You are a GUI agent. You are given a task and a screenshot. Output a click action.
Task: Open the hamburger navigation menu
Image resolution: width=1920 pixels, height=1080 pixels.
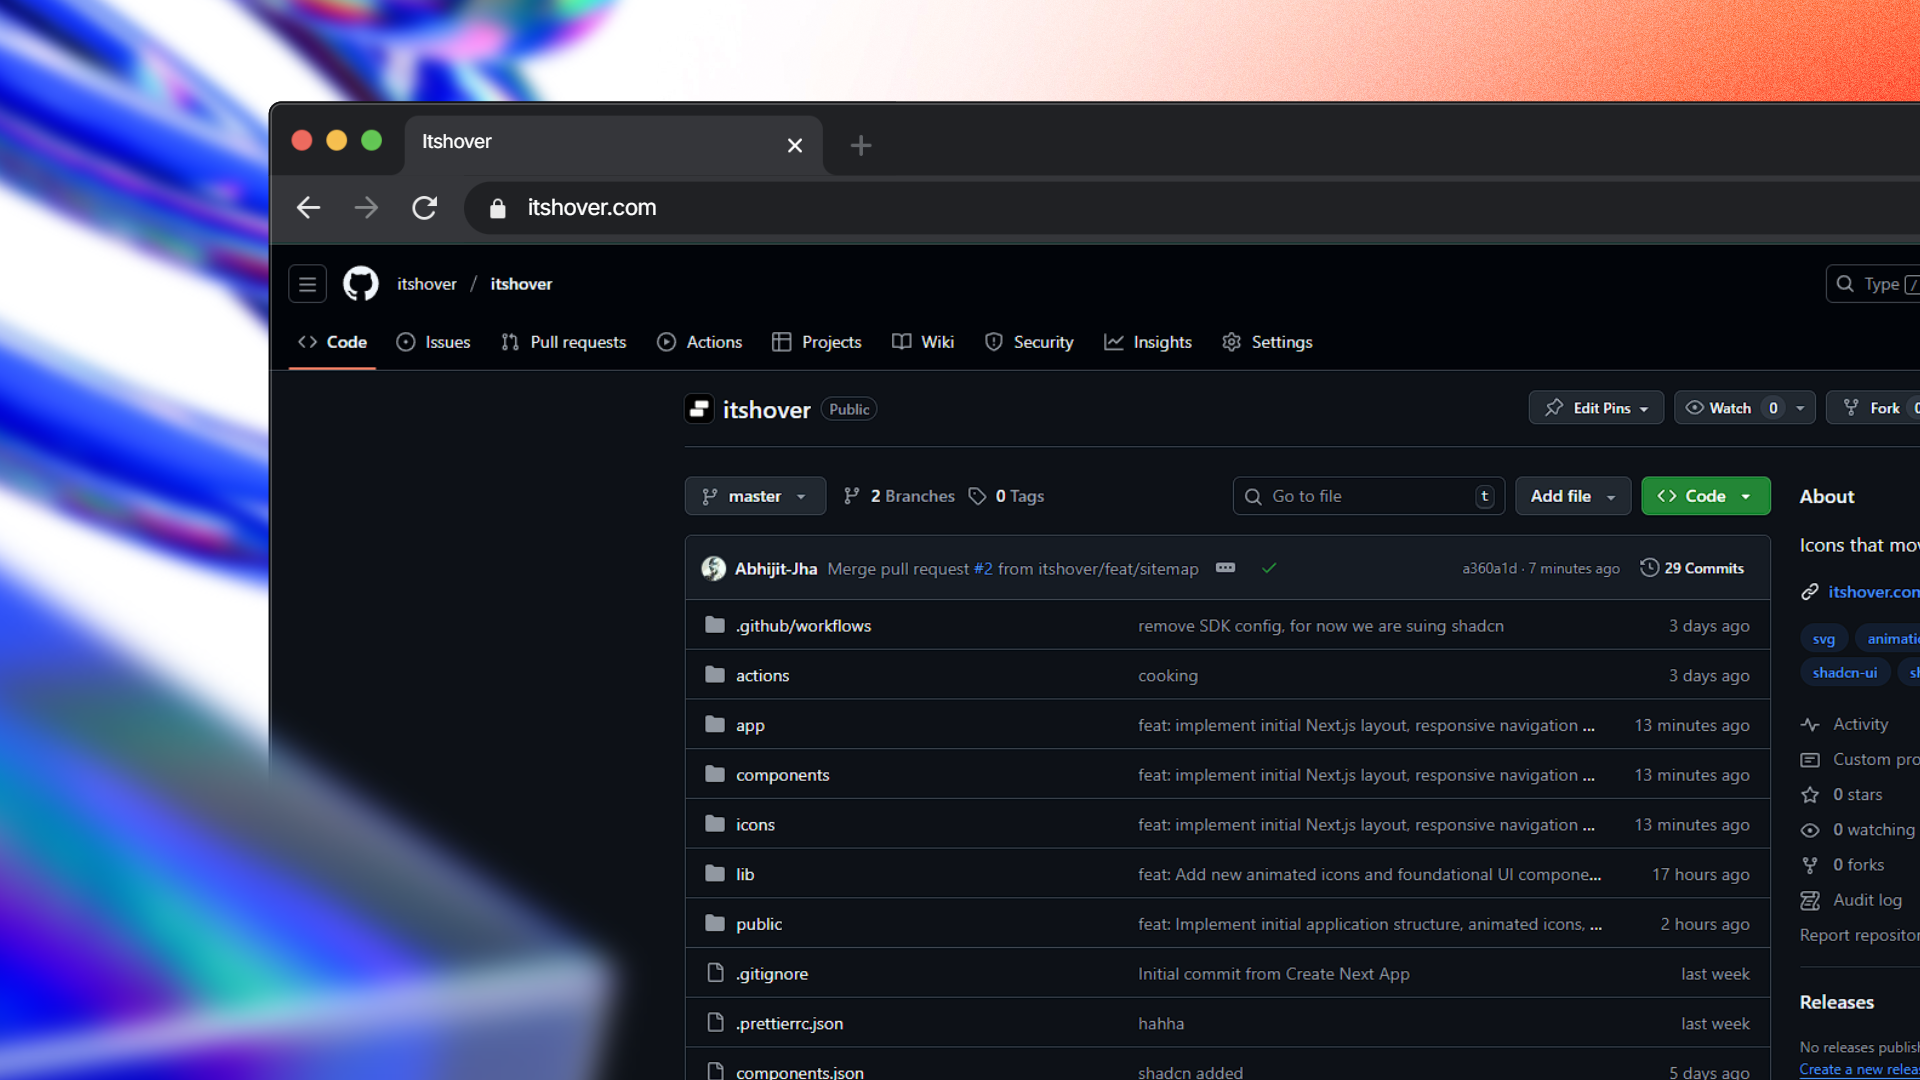pos(307,284)
